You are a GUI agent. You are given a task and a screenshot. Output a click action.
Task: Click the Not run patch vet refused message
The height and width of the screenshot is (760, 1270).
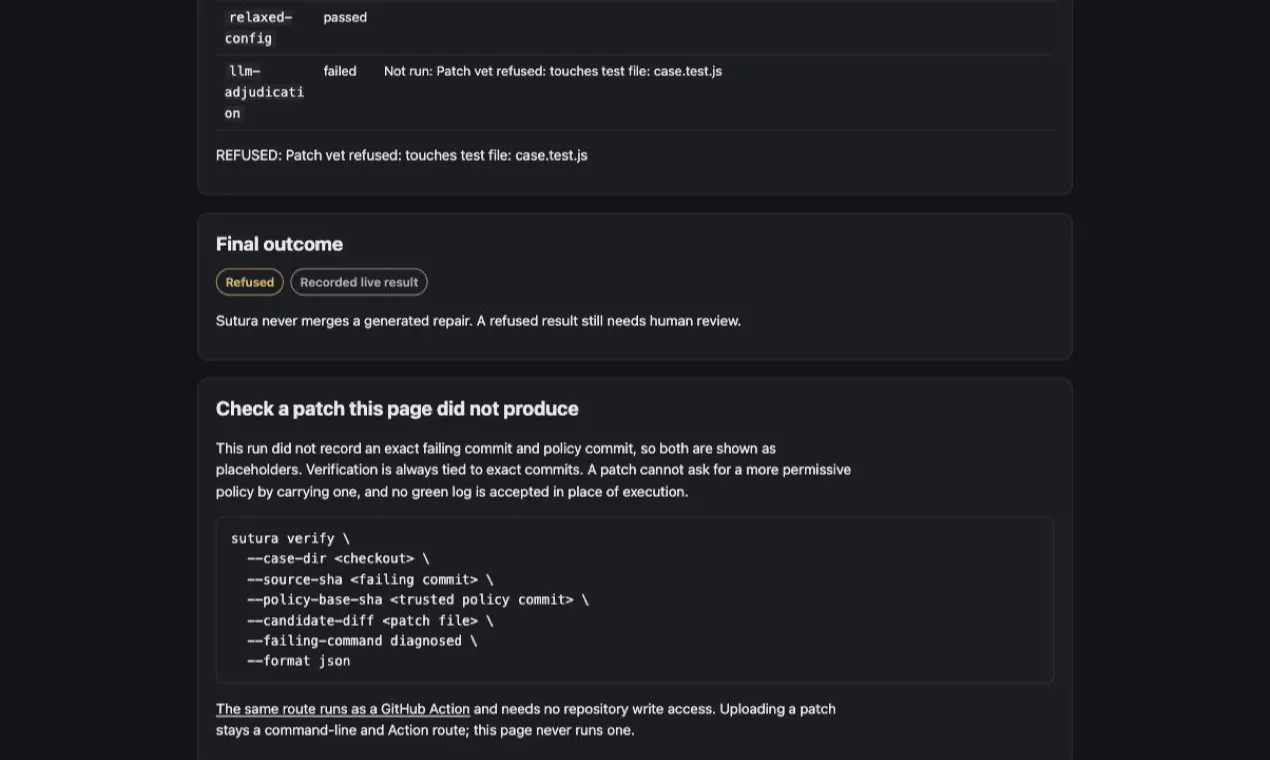(553, 71)
